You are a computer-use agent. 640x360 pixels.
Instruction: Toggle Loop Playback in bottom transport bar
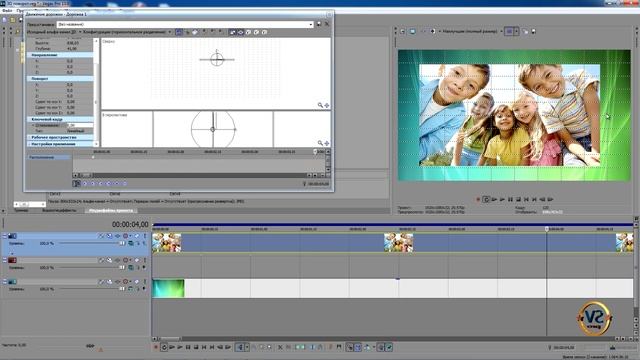164,347
